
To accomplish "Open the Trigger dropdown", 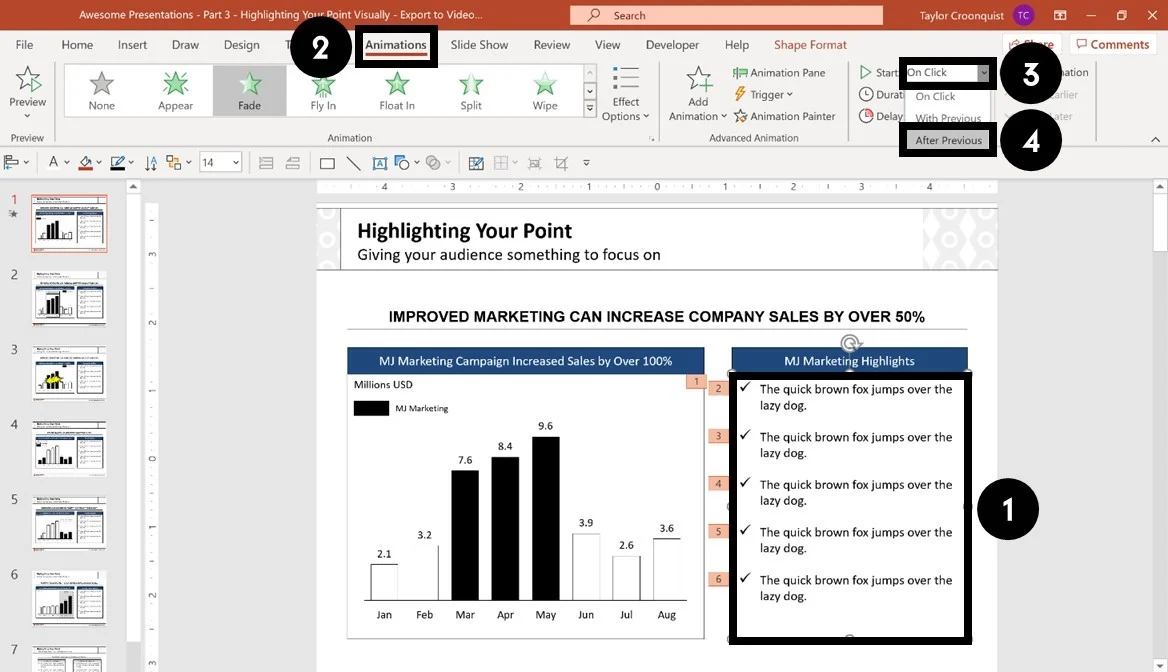I will [x=764, y=95].
